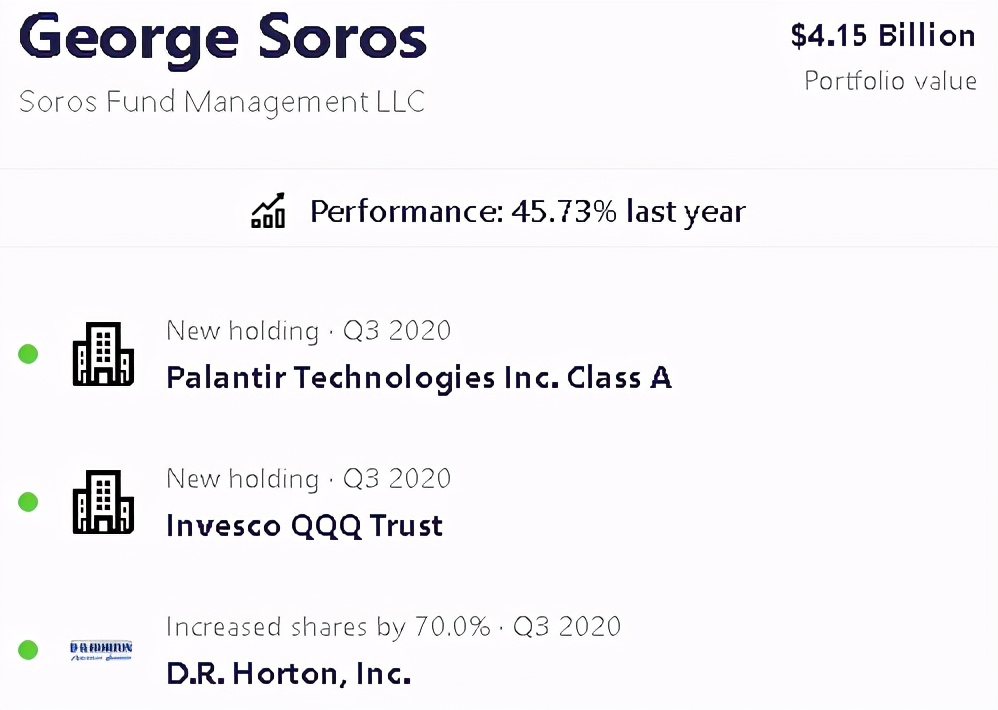Click the Q3 2020 text above D.R. Horton

[567, 627]
